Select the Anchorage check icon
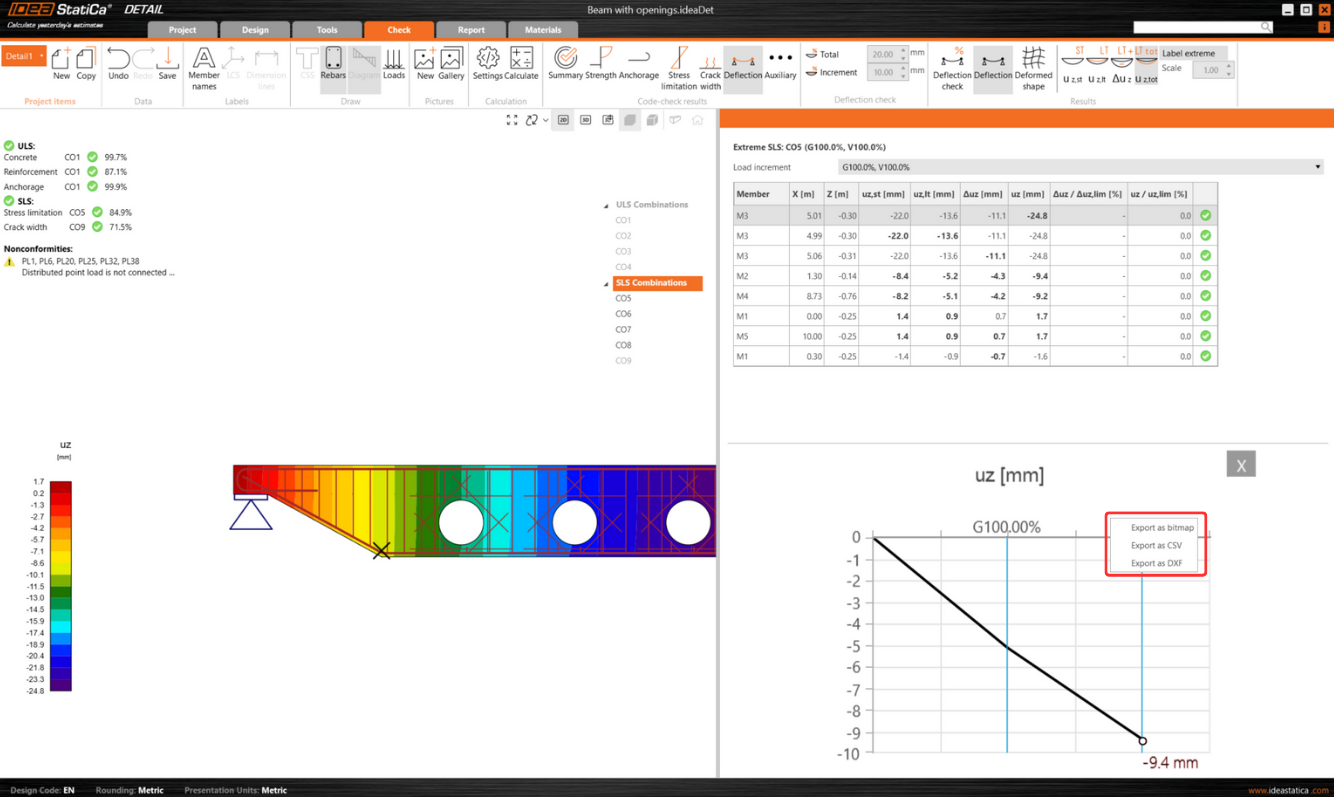 (x=639, y=62)
